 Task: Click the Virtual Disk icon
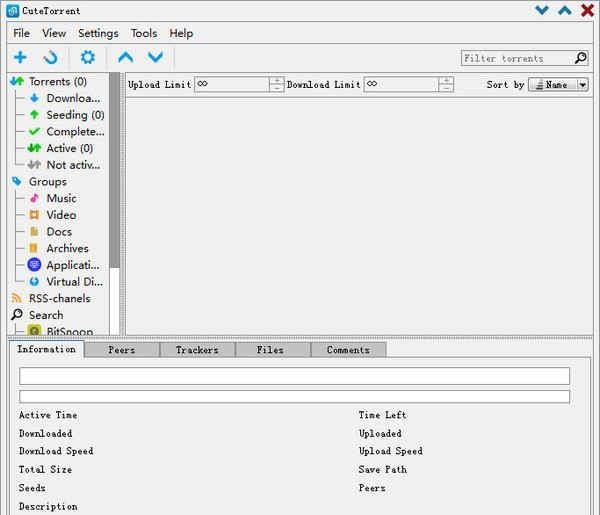(x=34, y=282)
